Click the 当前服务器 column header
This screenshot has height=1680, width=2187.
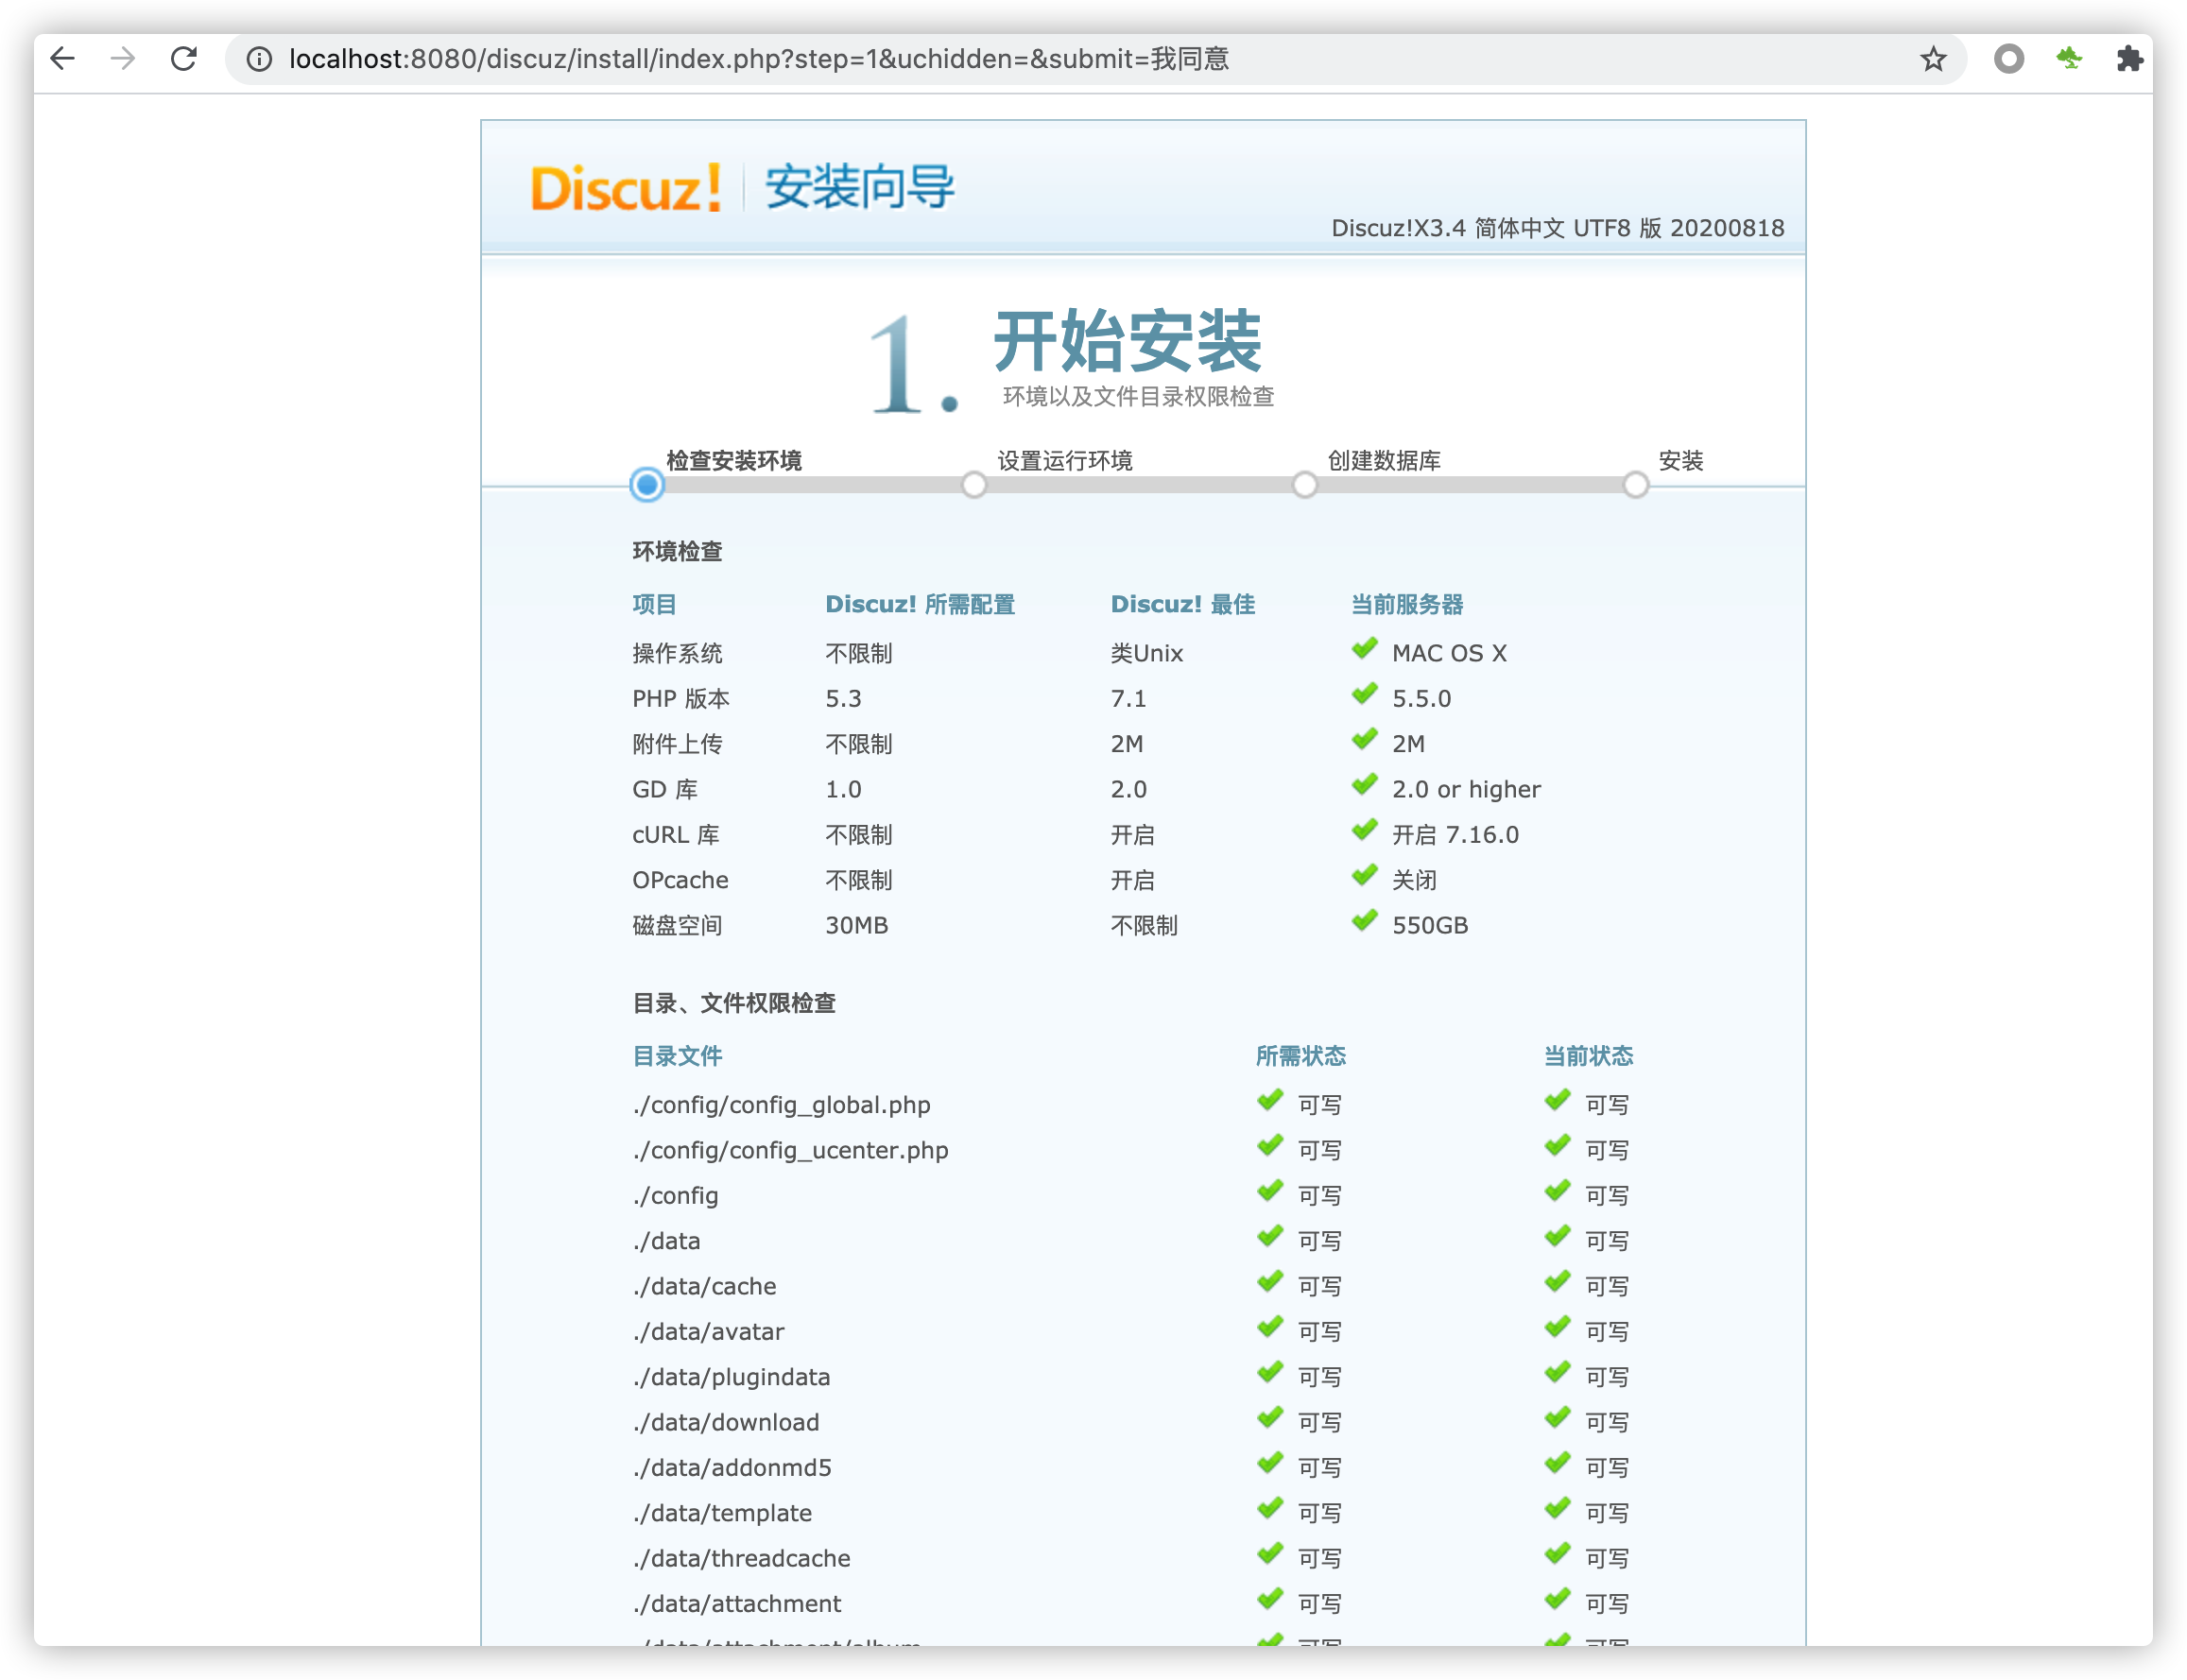pyautogui.click(x=1406, y=604)
